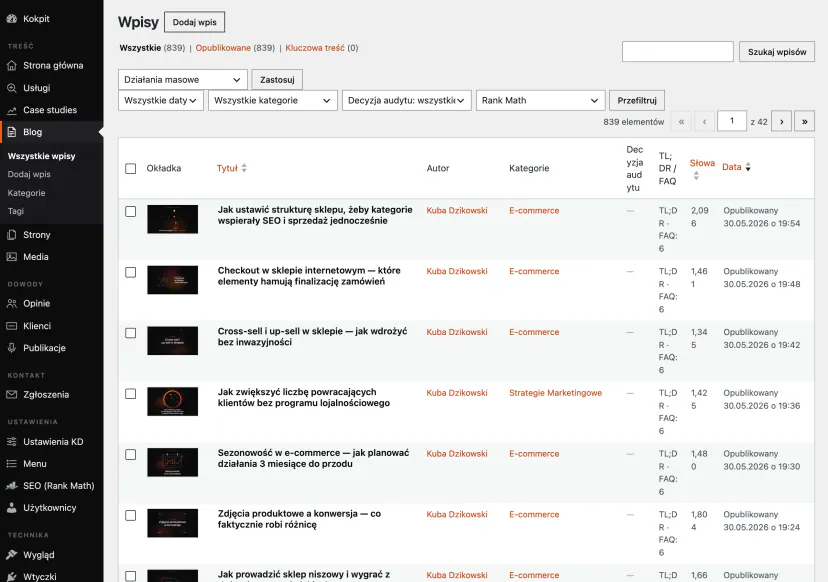Tick the 'Zdjęcia produktowe a konwersja' checkbox

tap(130, 515)
